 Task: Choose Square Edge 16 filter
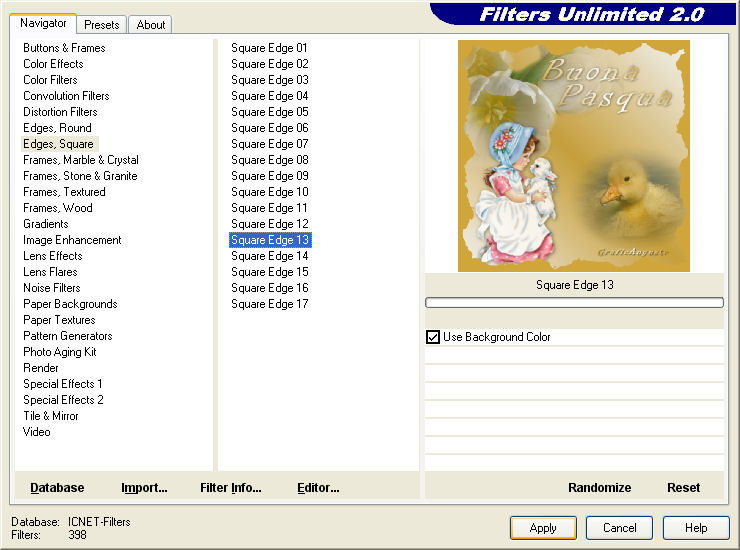[x=269, y=288]
